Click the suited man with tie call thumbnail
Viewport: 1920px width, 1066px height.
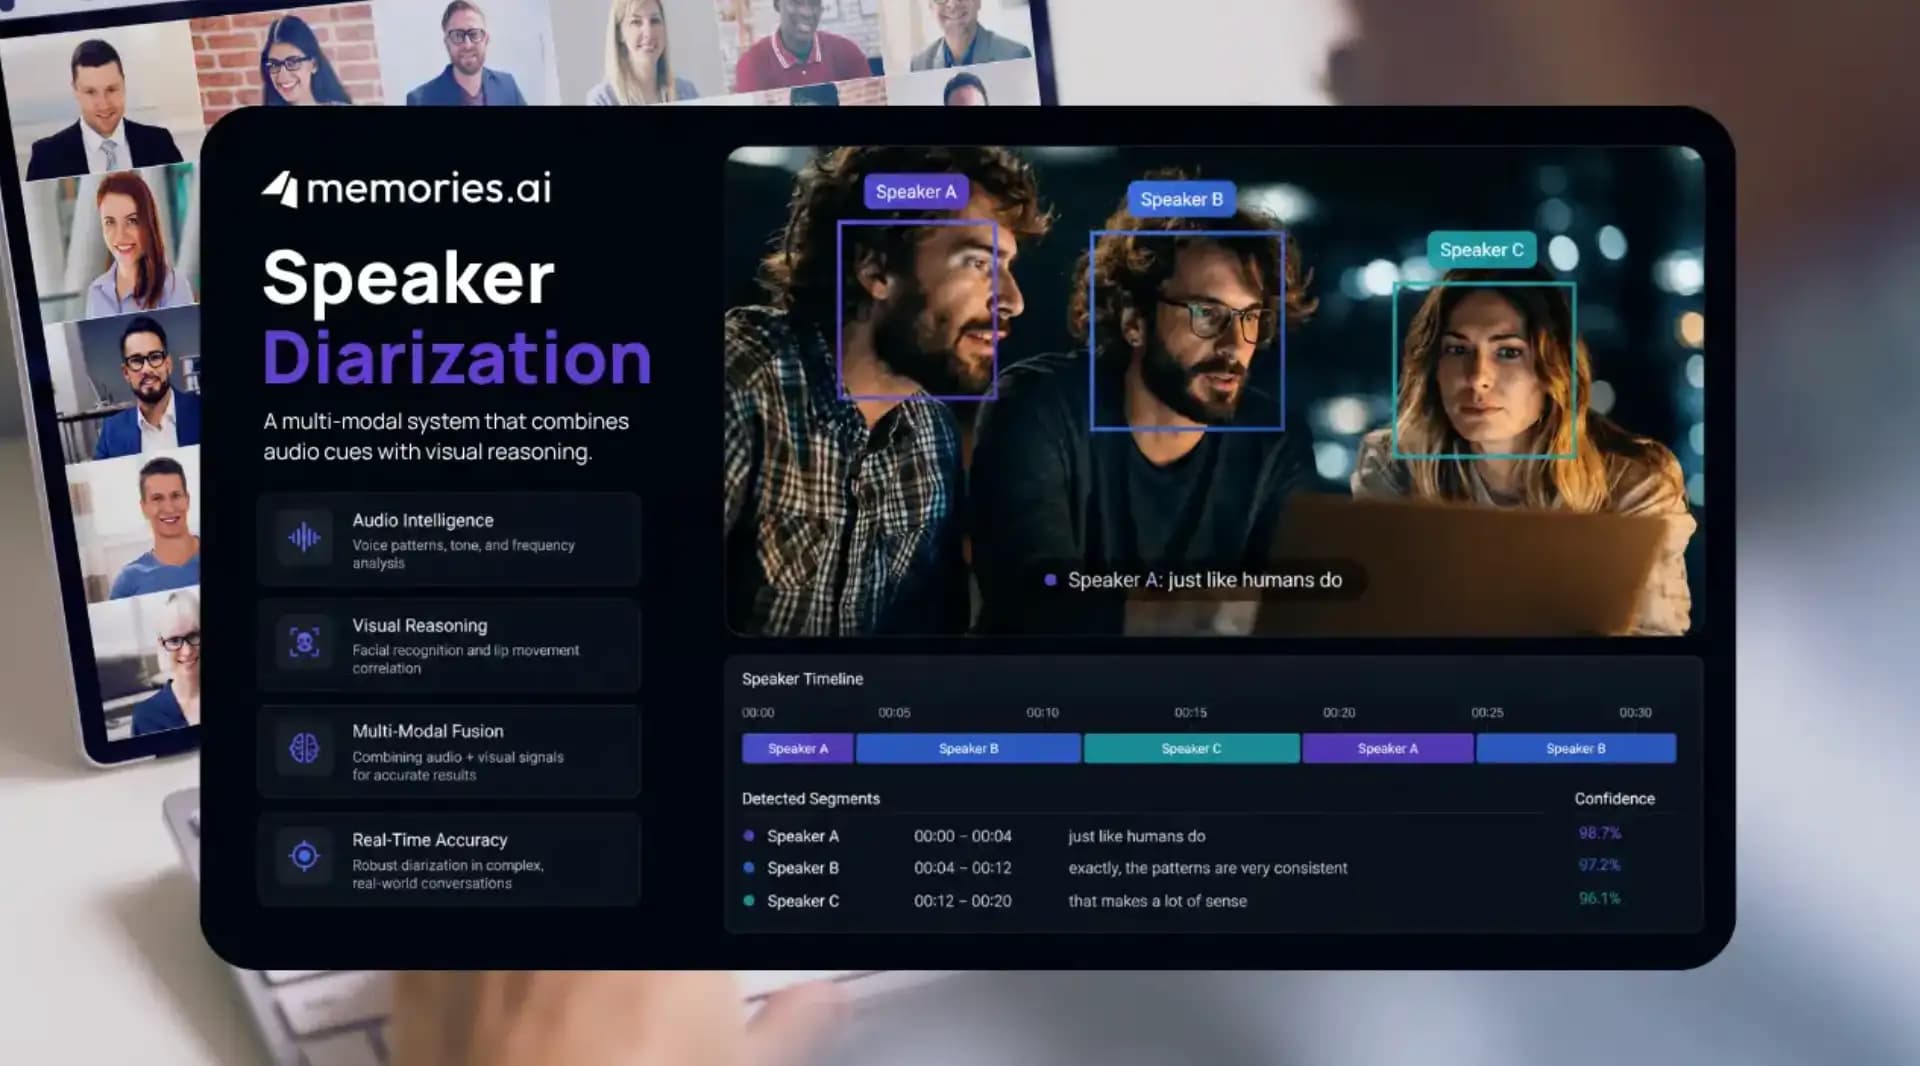coord(100,107)
